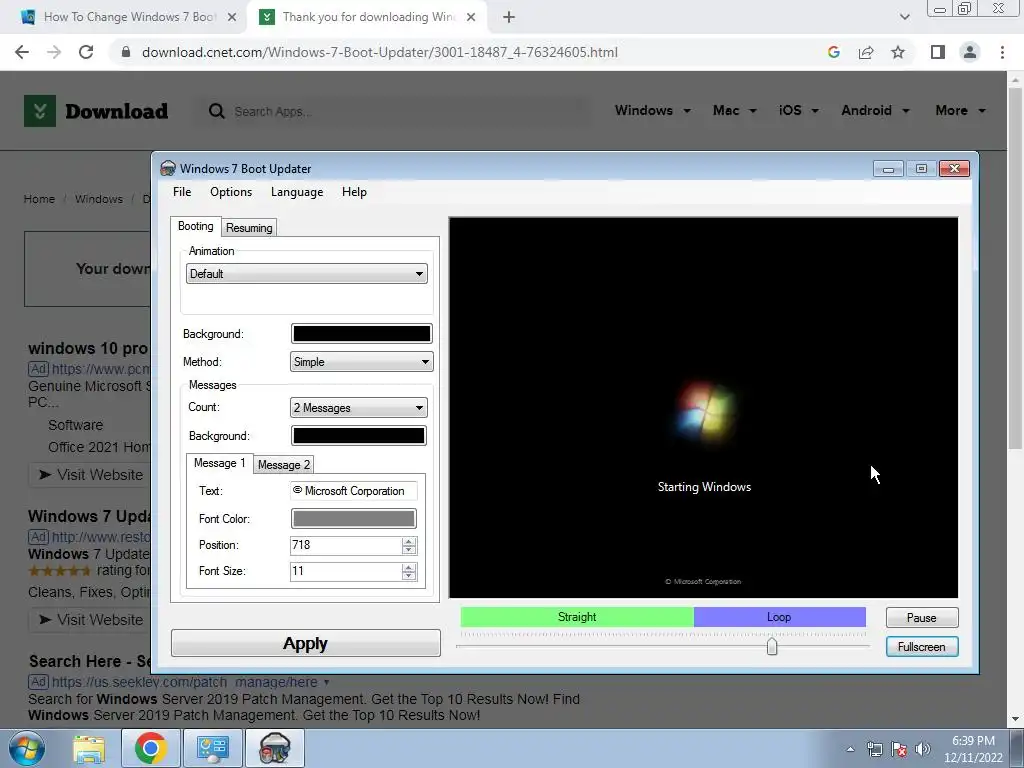This screenshot has height=768, width=1024.
Task: Click the Chrome address bar URL
Action: tap(379, 52)
